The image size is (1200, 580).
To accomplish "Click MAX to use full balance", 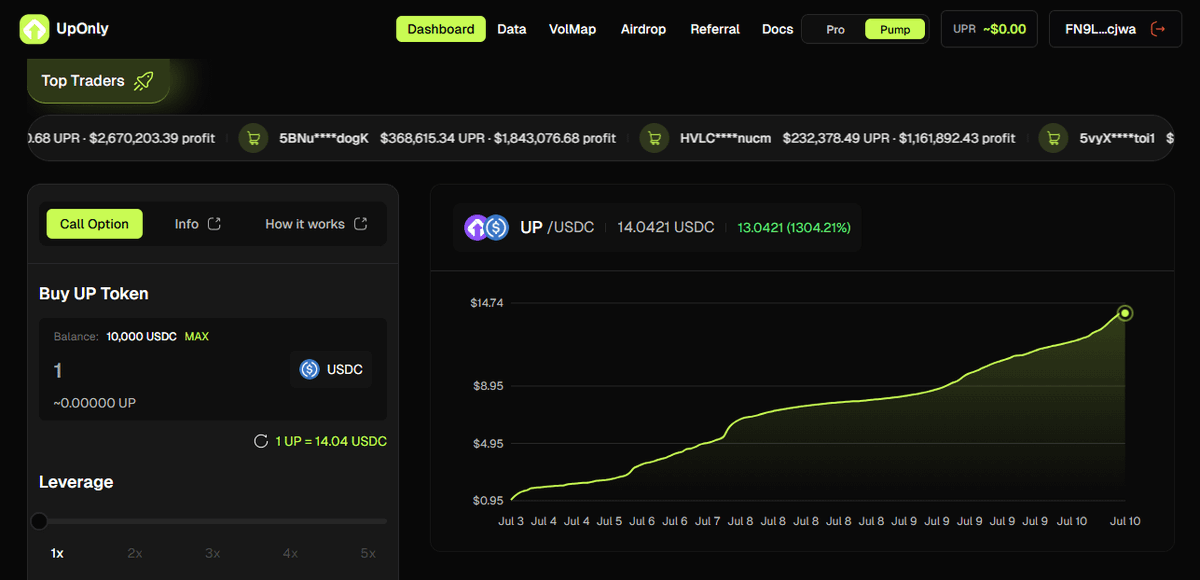I will tap(197, 337).
